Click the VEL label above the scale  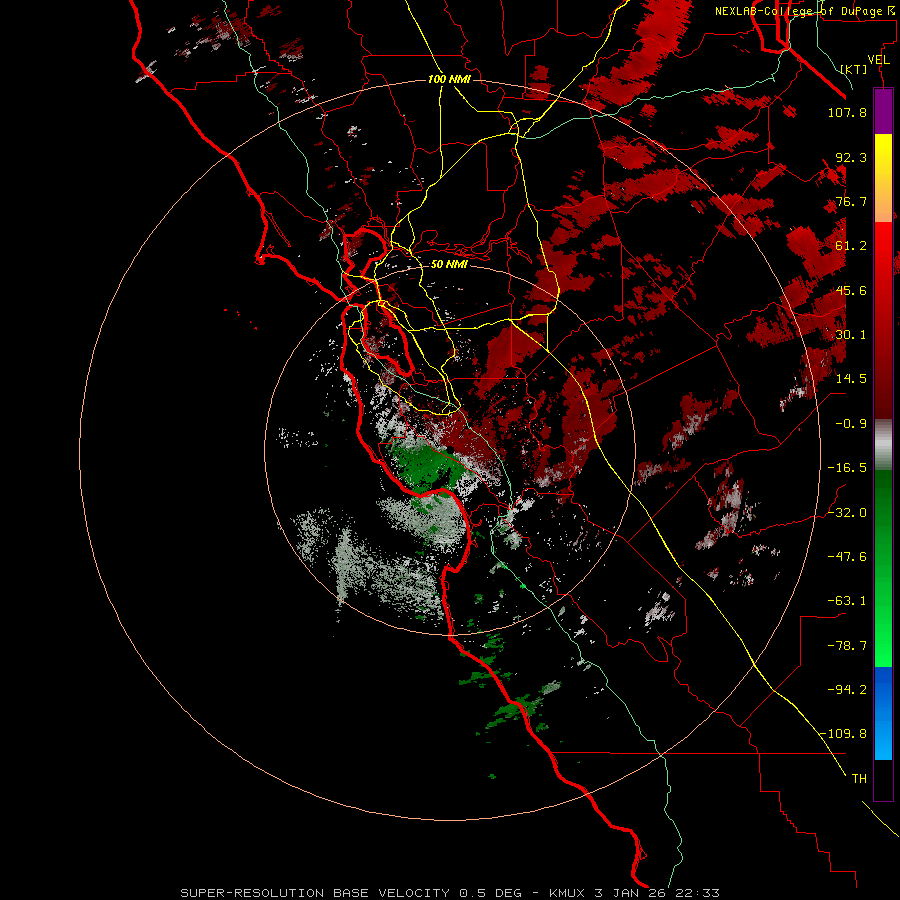tap(878, 60)
